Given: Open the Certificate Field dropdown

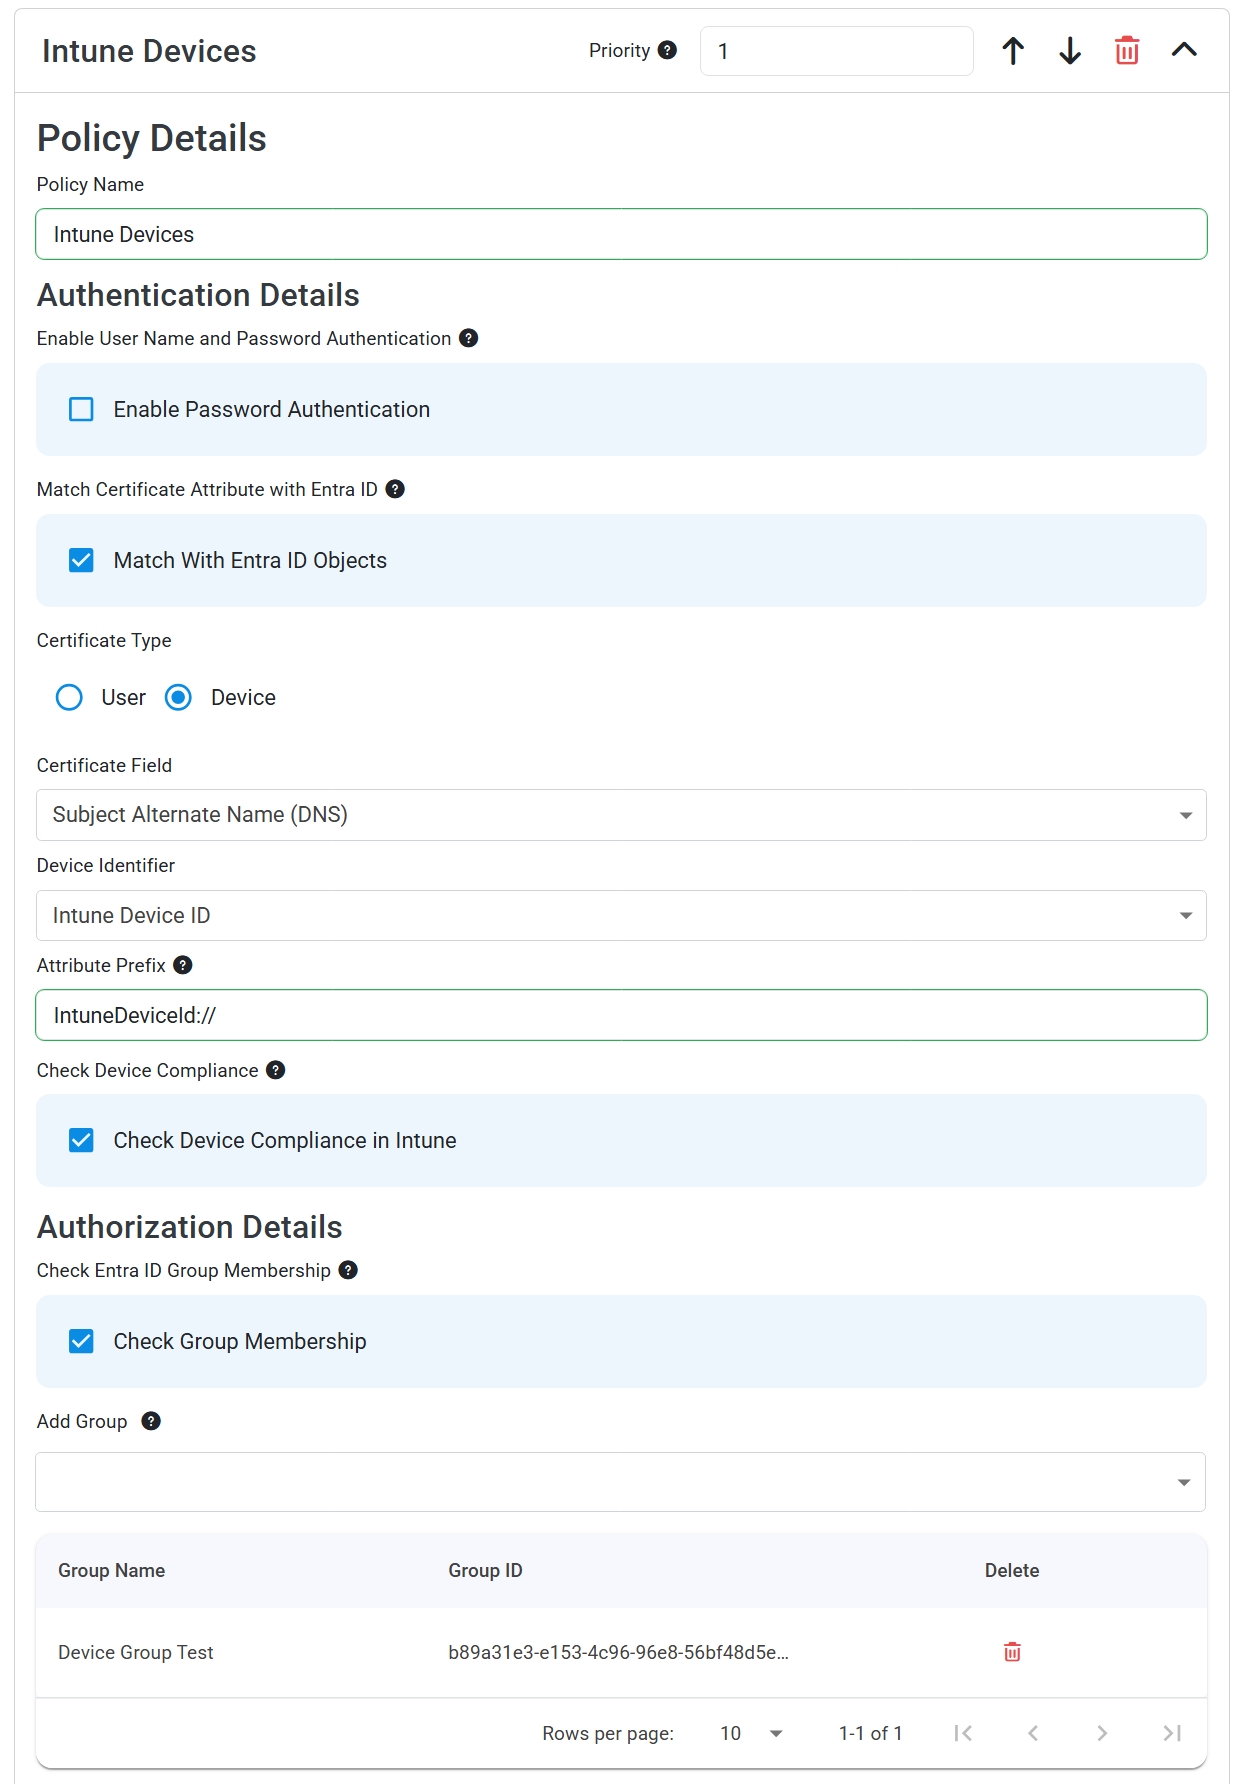Looking at the screenshot, I should coord(621,815).
